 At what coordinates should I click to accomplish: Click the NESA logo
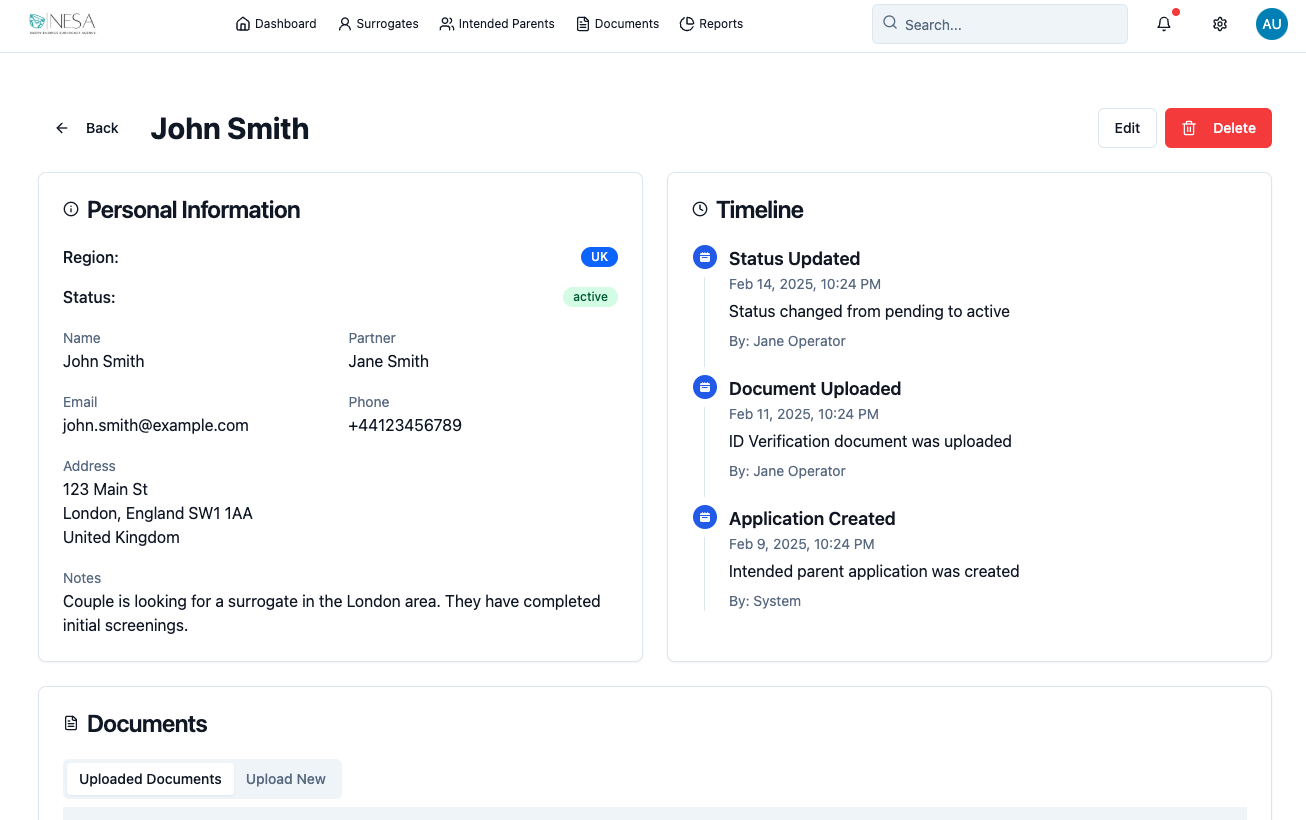[62, 23]
